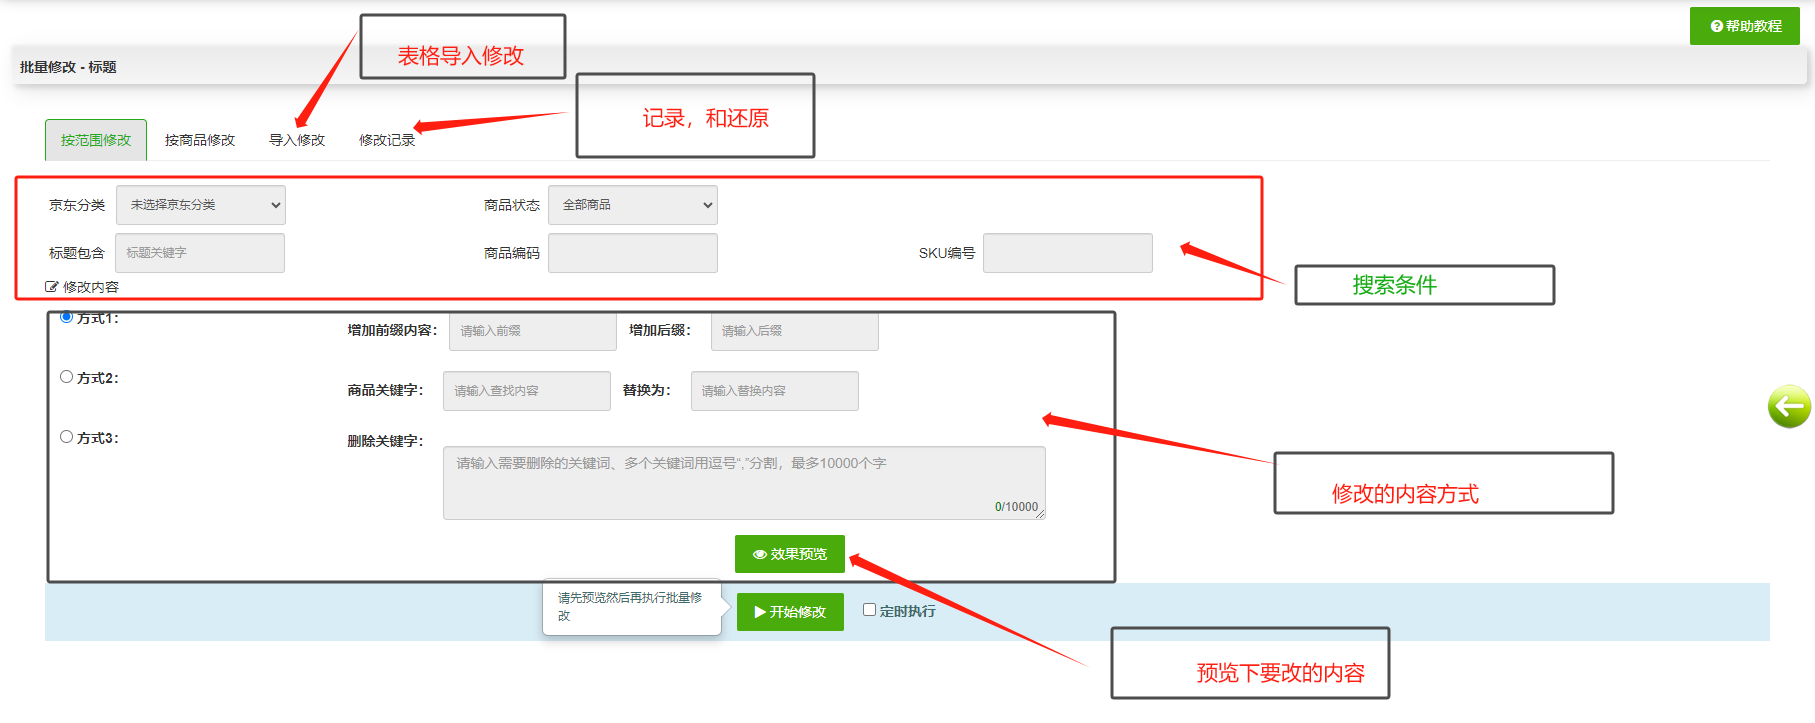Switch to the 按商品修改 tab
Image resolution: width=1815 pixels, height=723 pixels.
click(200, 140)
